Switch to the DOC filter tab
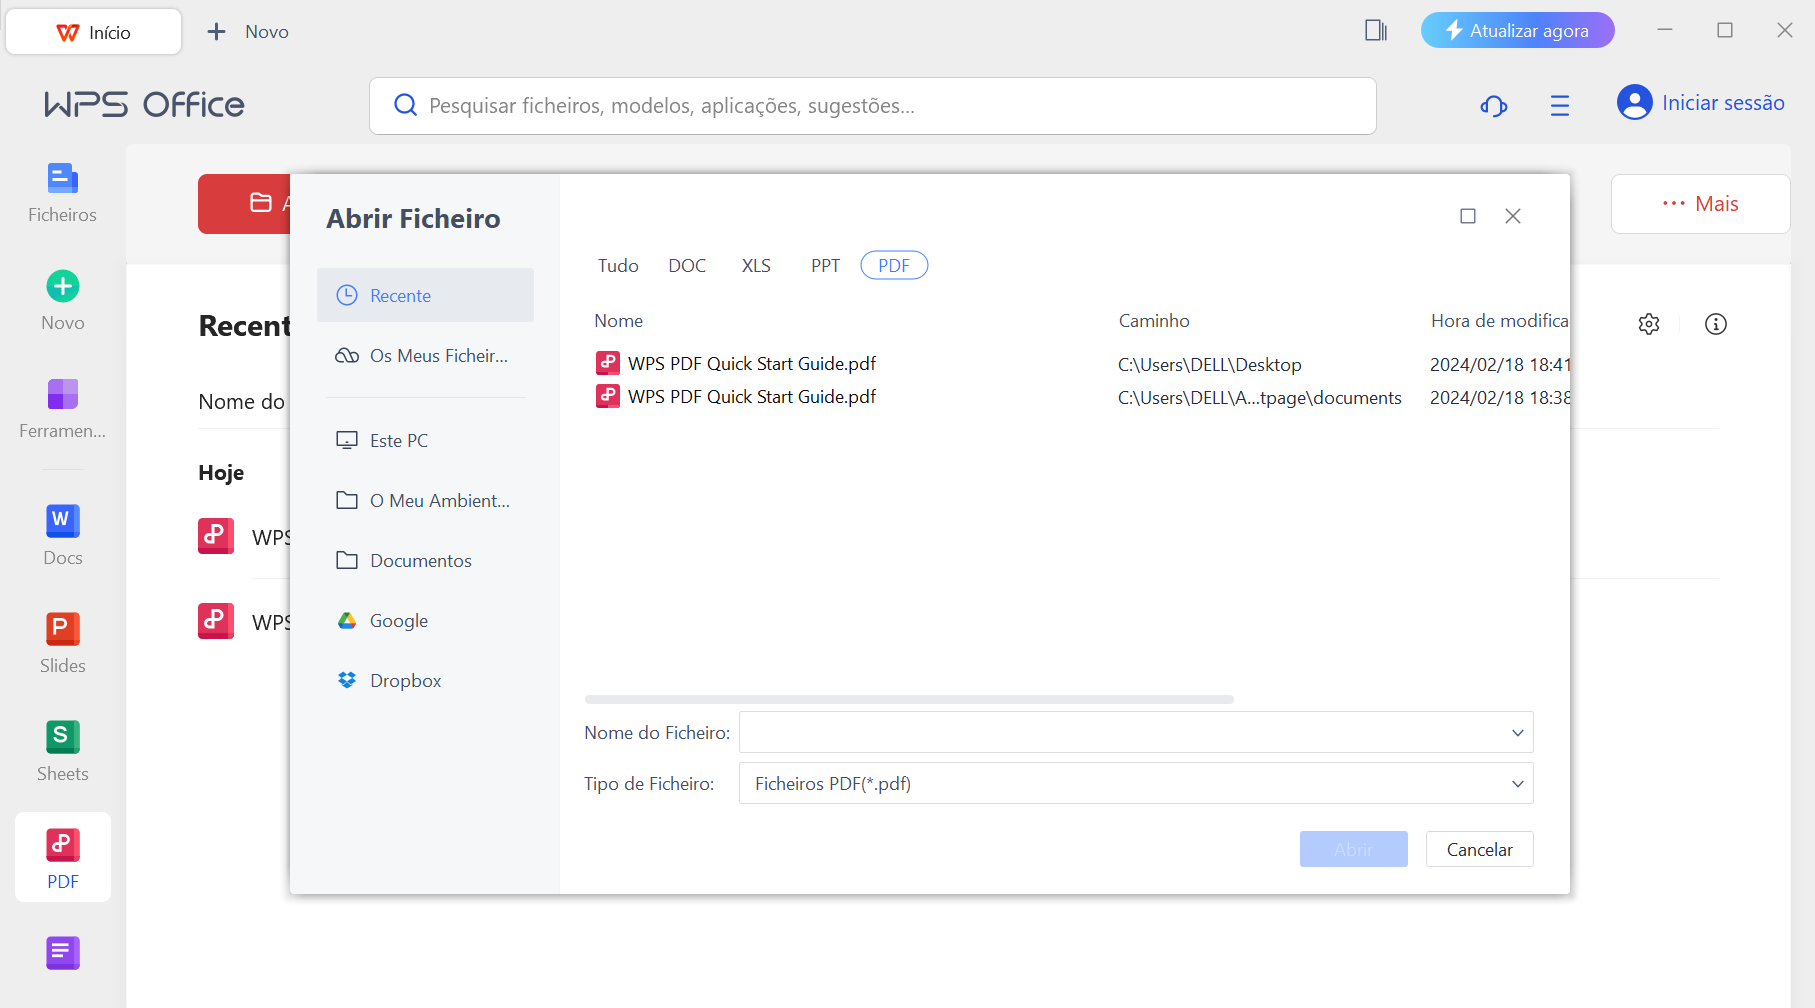1815x1008 pixels. [x=687, y=265]
